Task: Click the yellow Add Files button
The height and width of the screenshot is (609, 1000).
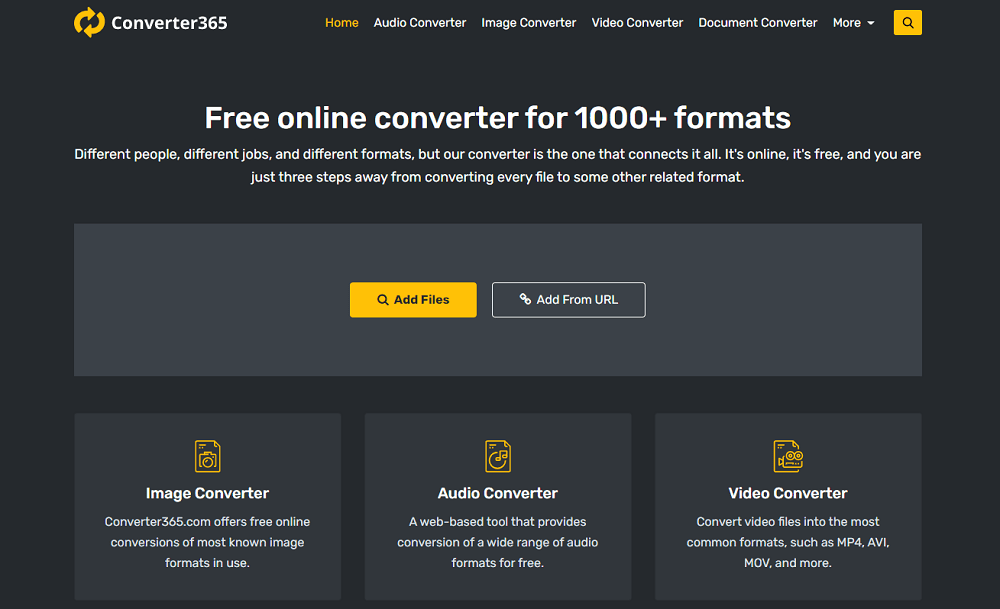Action: pyautogui.click(x=413, y=300)
